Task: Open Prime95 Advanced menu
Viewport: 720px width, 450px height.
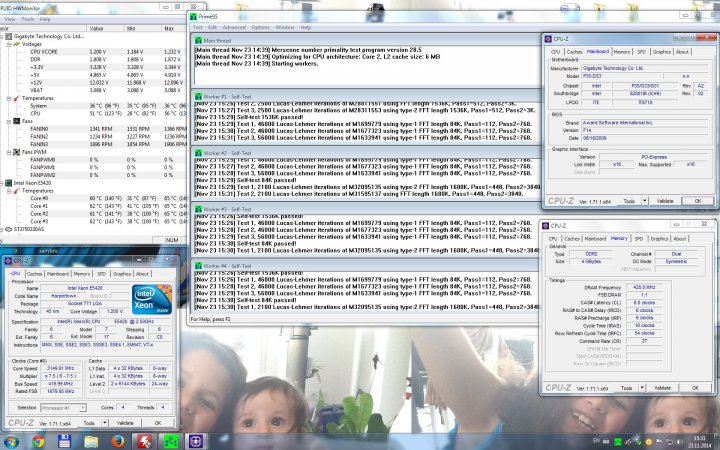Action: tap(234, 28)
